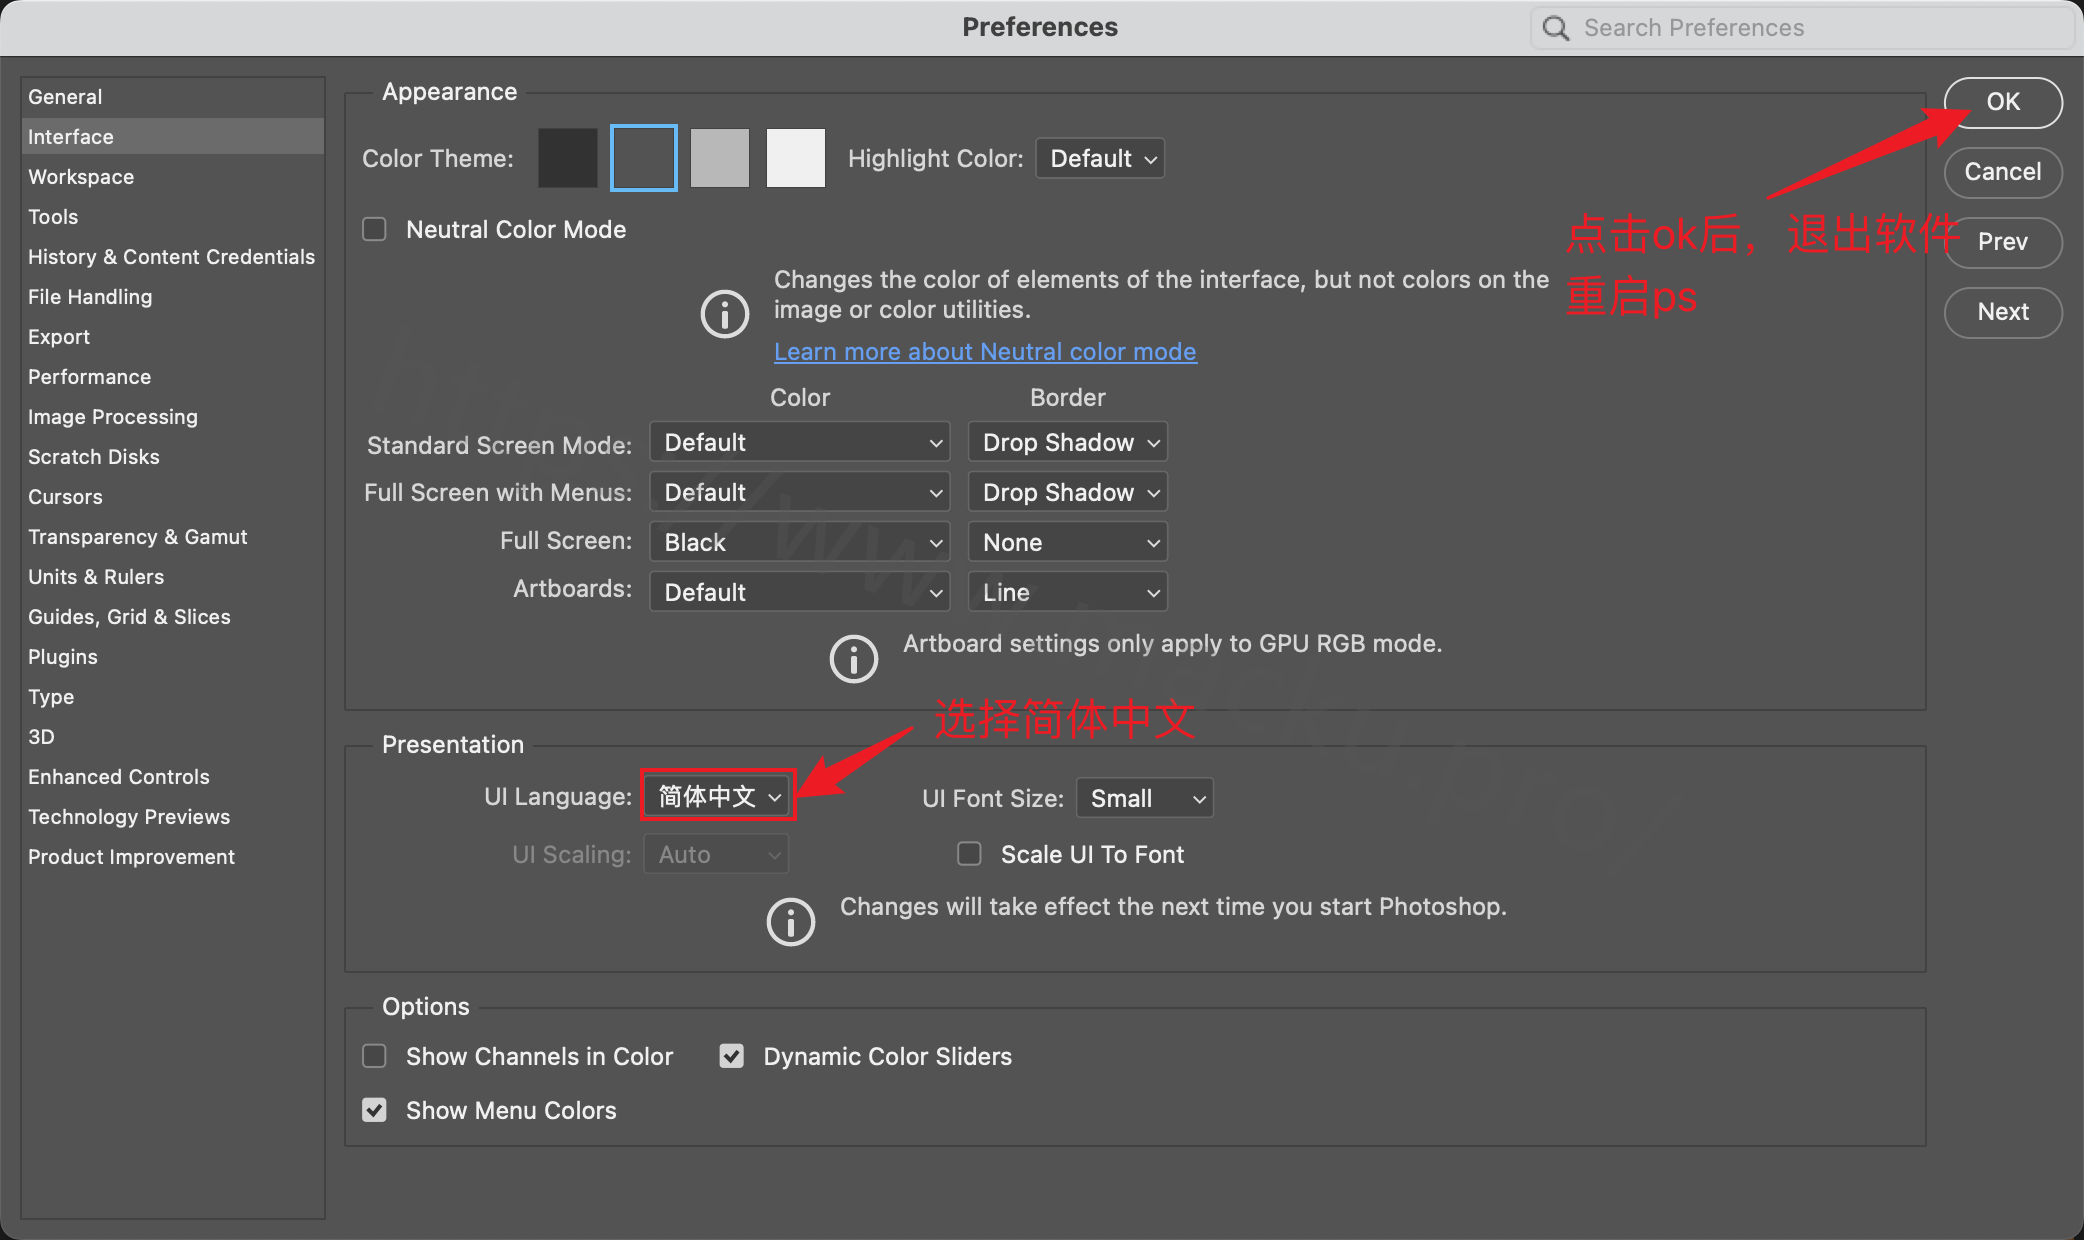This screenshot has width=2084, height=1240.
Task: Open the Highlight Color dropdown
Action: [1099, 158]
